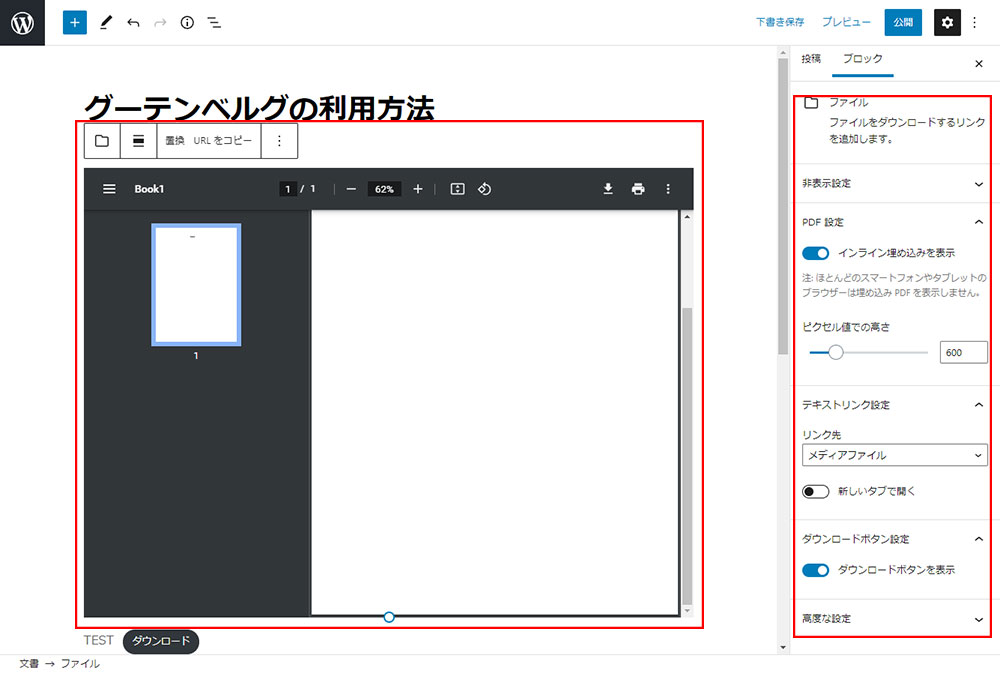Click the PDF viewer print icon
The image size is (1000, 673).
pyautogui.click(x=638, y=189)
